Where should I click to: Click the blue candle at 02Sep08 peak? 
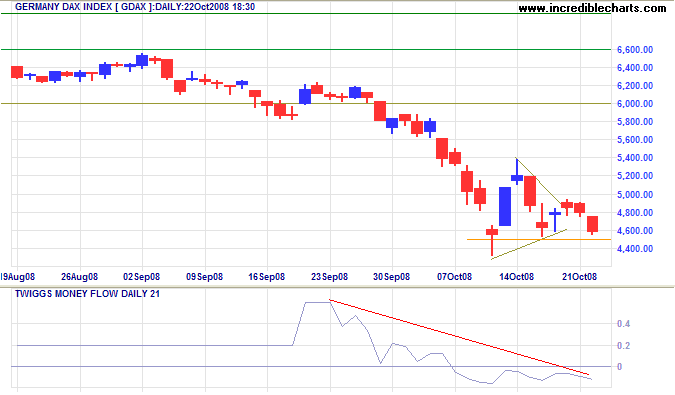pyautogui.click(x=142, y=60)
